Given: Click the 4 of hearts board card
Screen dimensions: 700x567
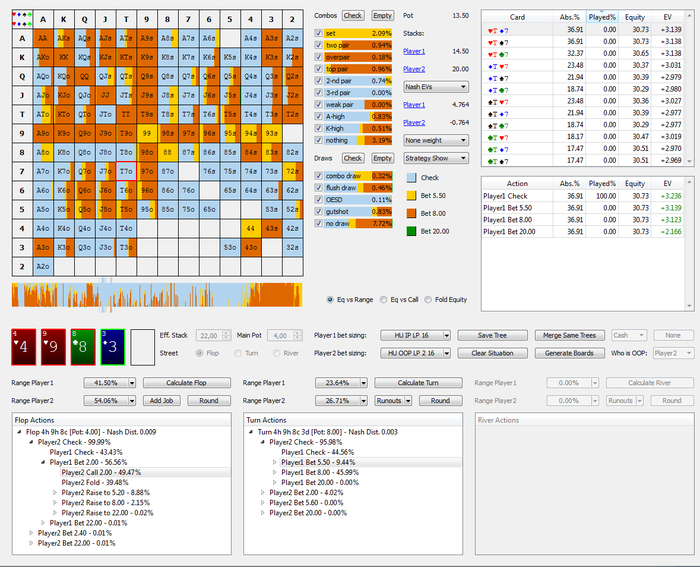Looking at the screenshot, I should tap(24, 347).
